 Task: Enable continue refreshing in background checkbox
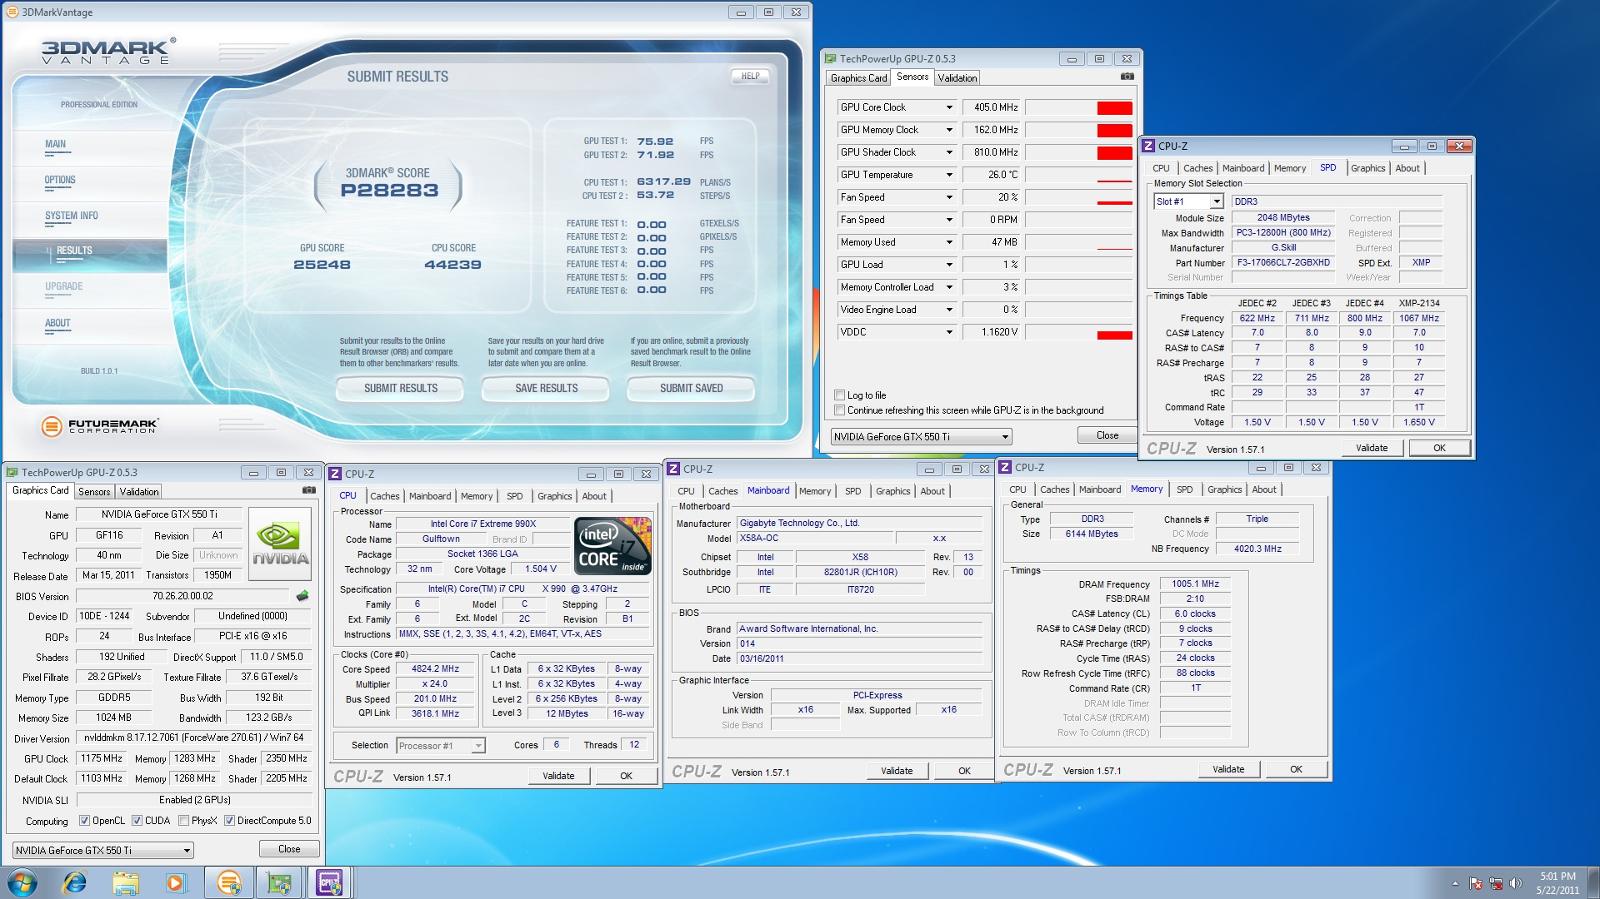pyautogui.click(x=840, y=410)
